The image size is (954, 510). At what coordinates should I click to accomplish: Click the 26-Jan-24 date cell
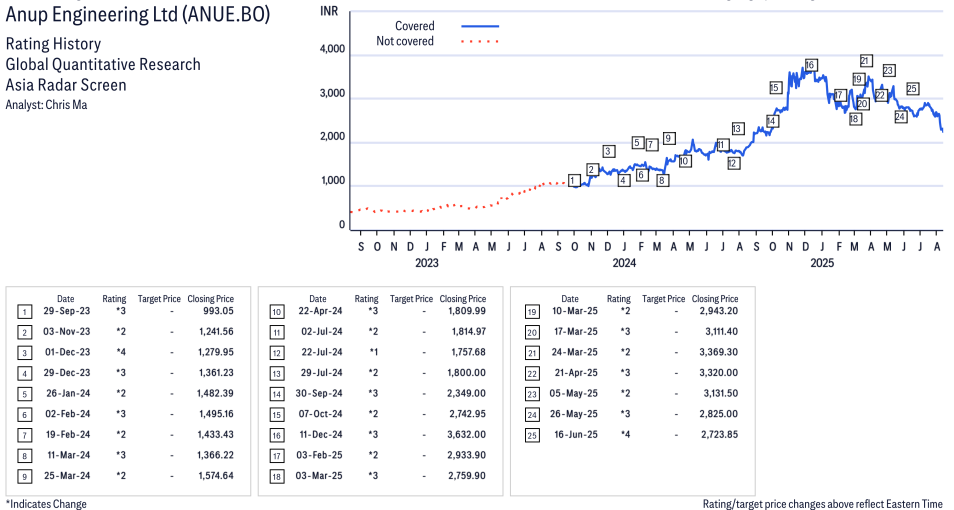coord(68,394)
